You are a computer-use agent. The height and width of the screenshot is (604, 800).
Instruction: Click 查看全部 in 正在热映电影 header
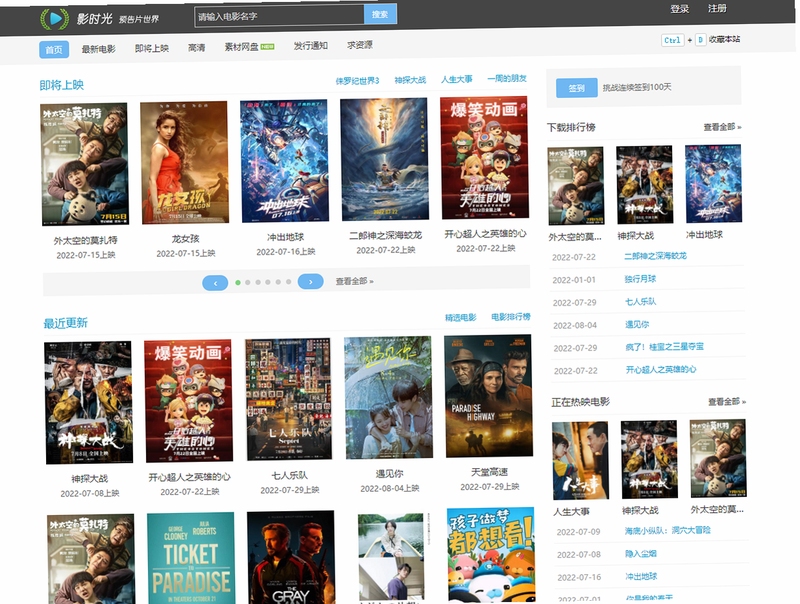(x=727, y=402)
